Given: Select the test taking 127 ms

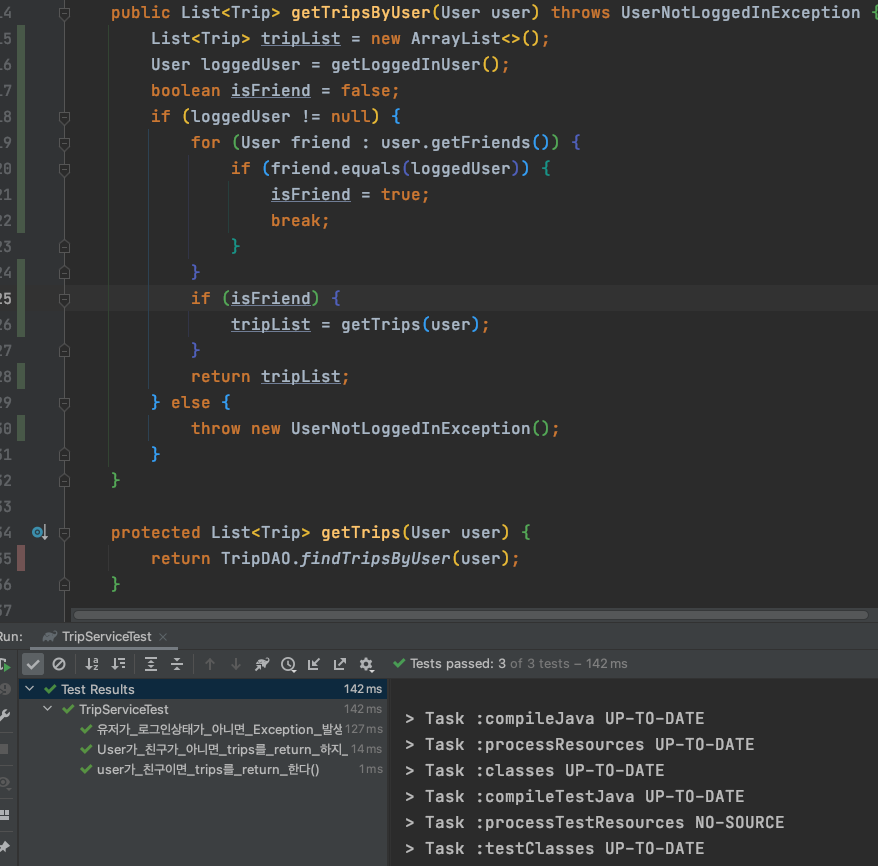Looking at the screenshot, I should 203,729.
